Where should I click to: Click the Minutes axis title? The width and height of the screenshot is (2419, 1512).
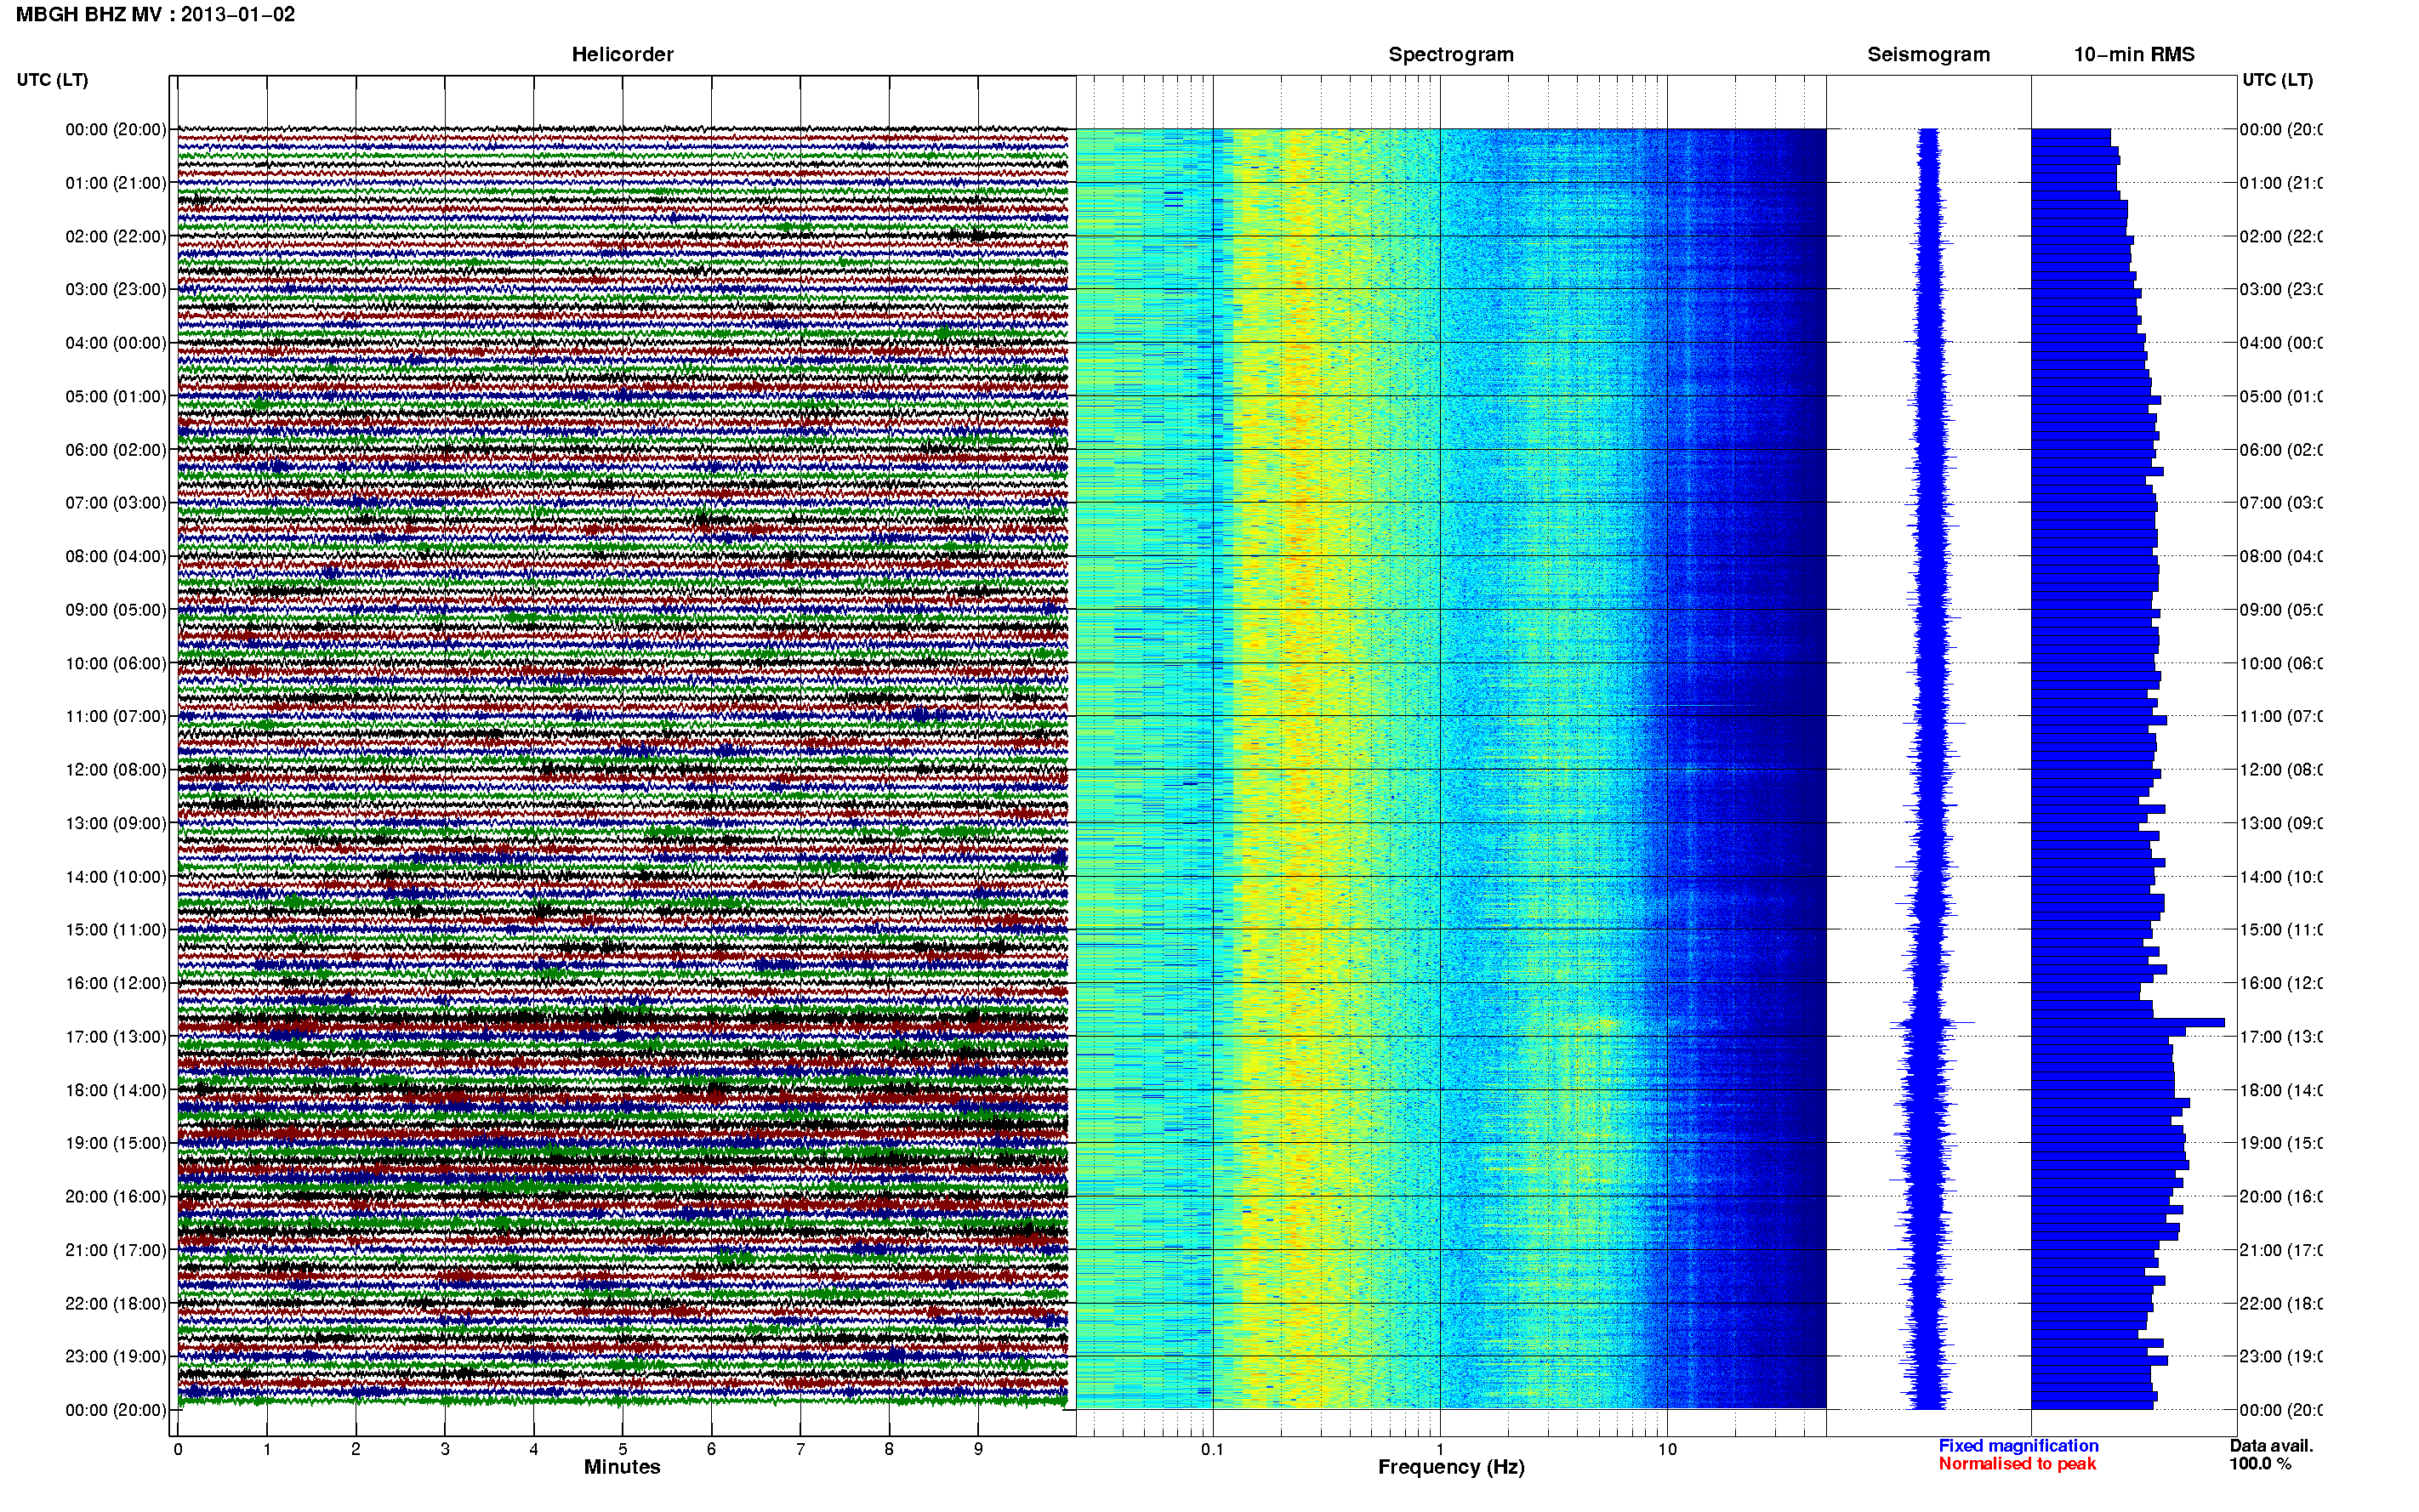(x=622, y=1467)
